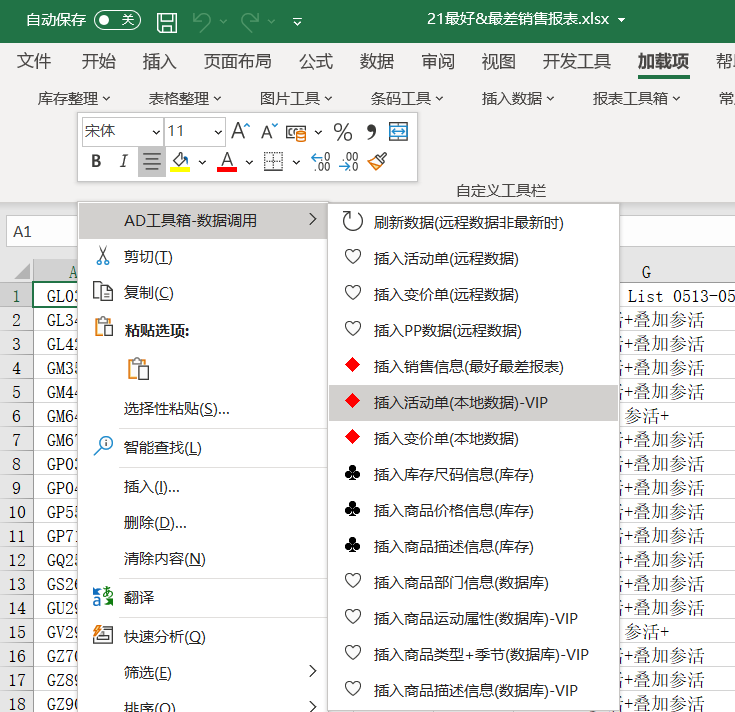Select 刷新数据(远程数据非最新时) submenu item
This screenshot has height=712, width=735.
coord(473,223)
